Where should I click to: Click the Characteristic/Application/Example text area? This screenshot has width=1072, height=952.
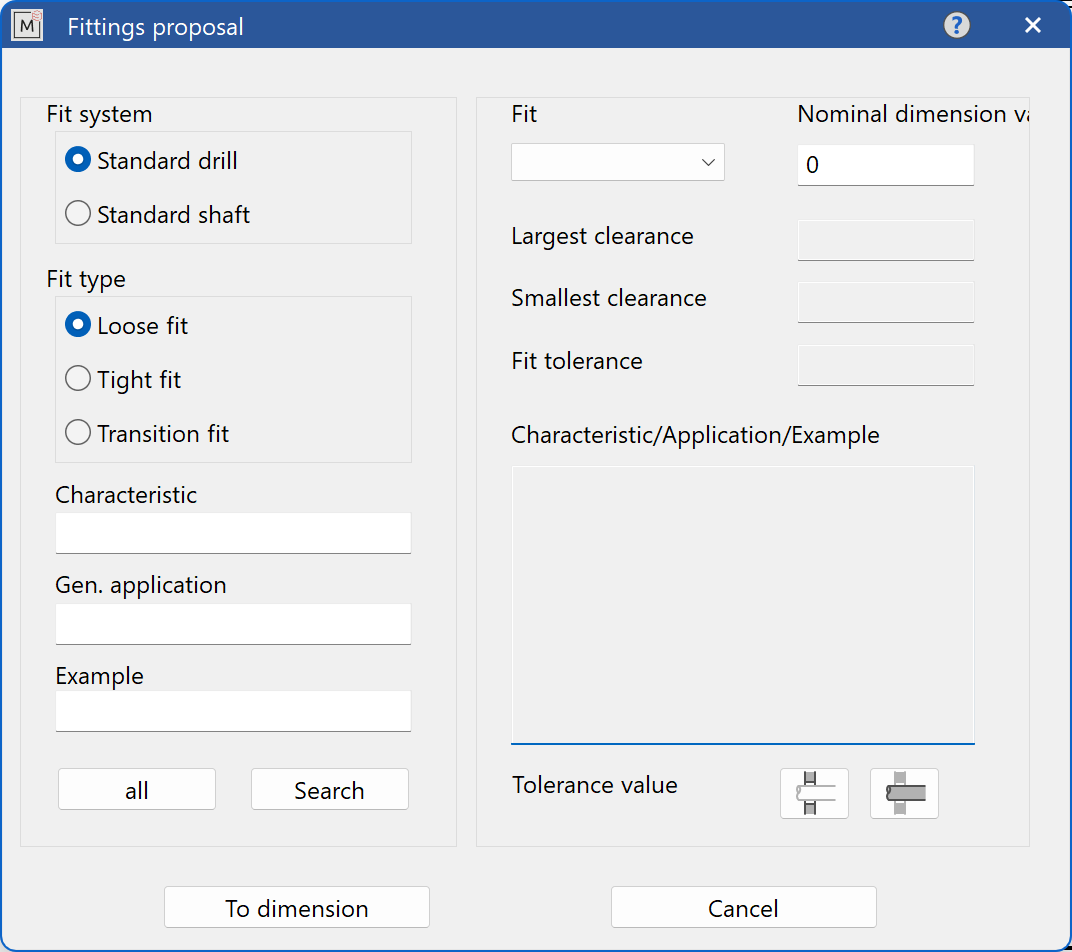pyautogui.click(x=742, y=605)
